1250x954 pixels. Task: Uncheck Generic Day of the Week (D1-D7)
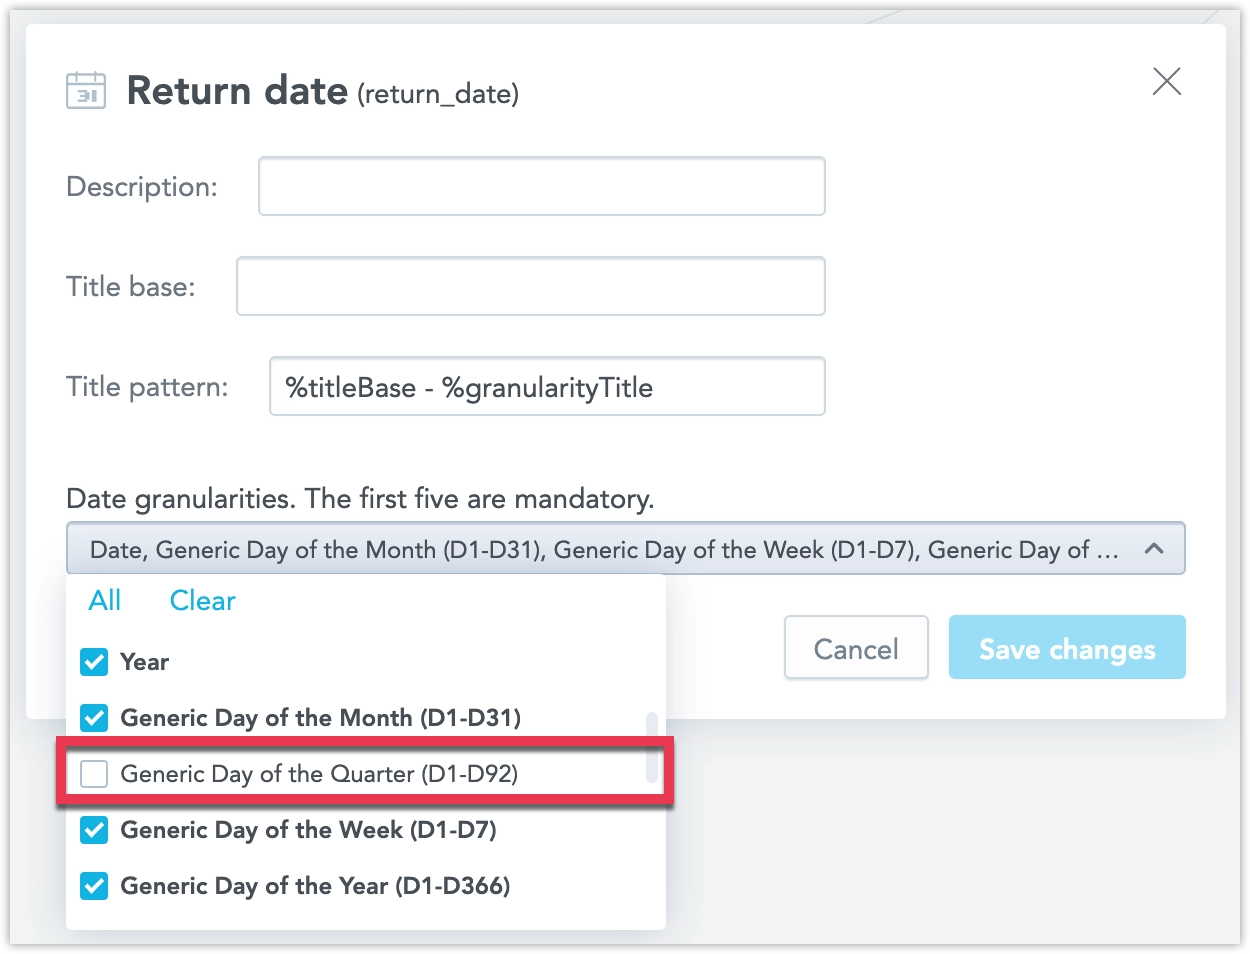[x=93, y=830]
